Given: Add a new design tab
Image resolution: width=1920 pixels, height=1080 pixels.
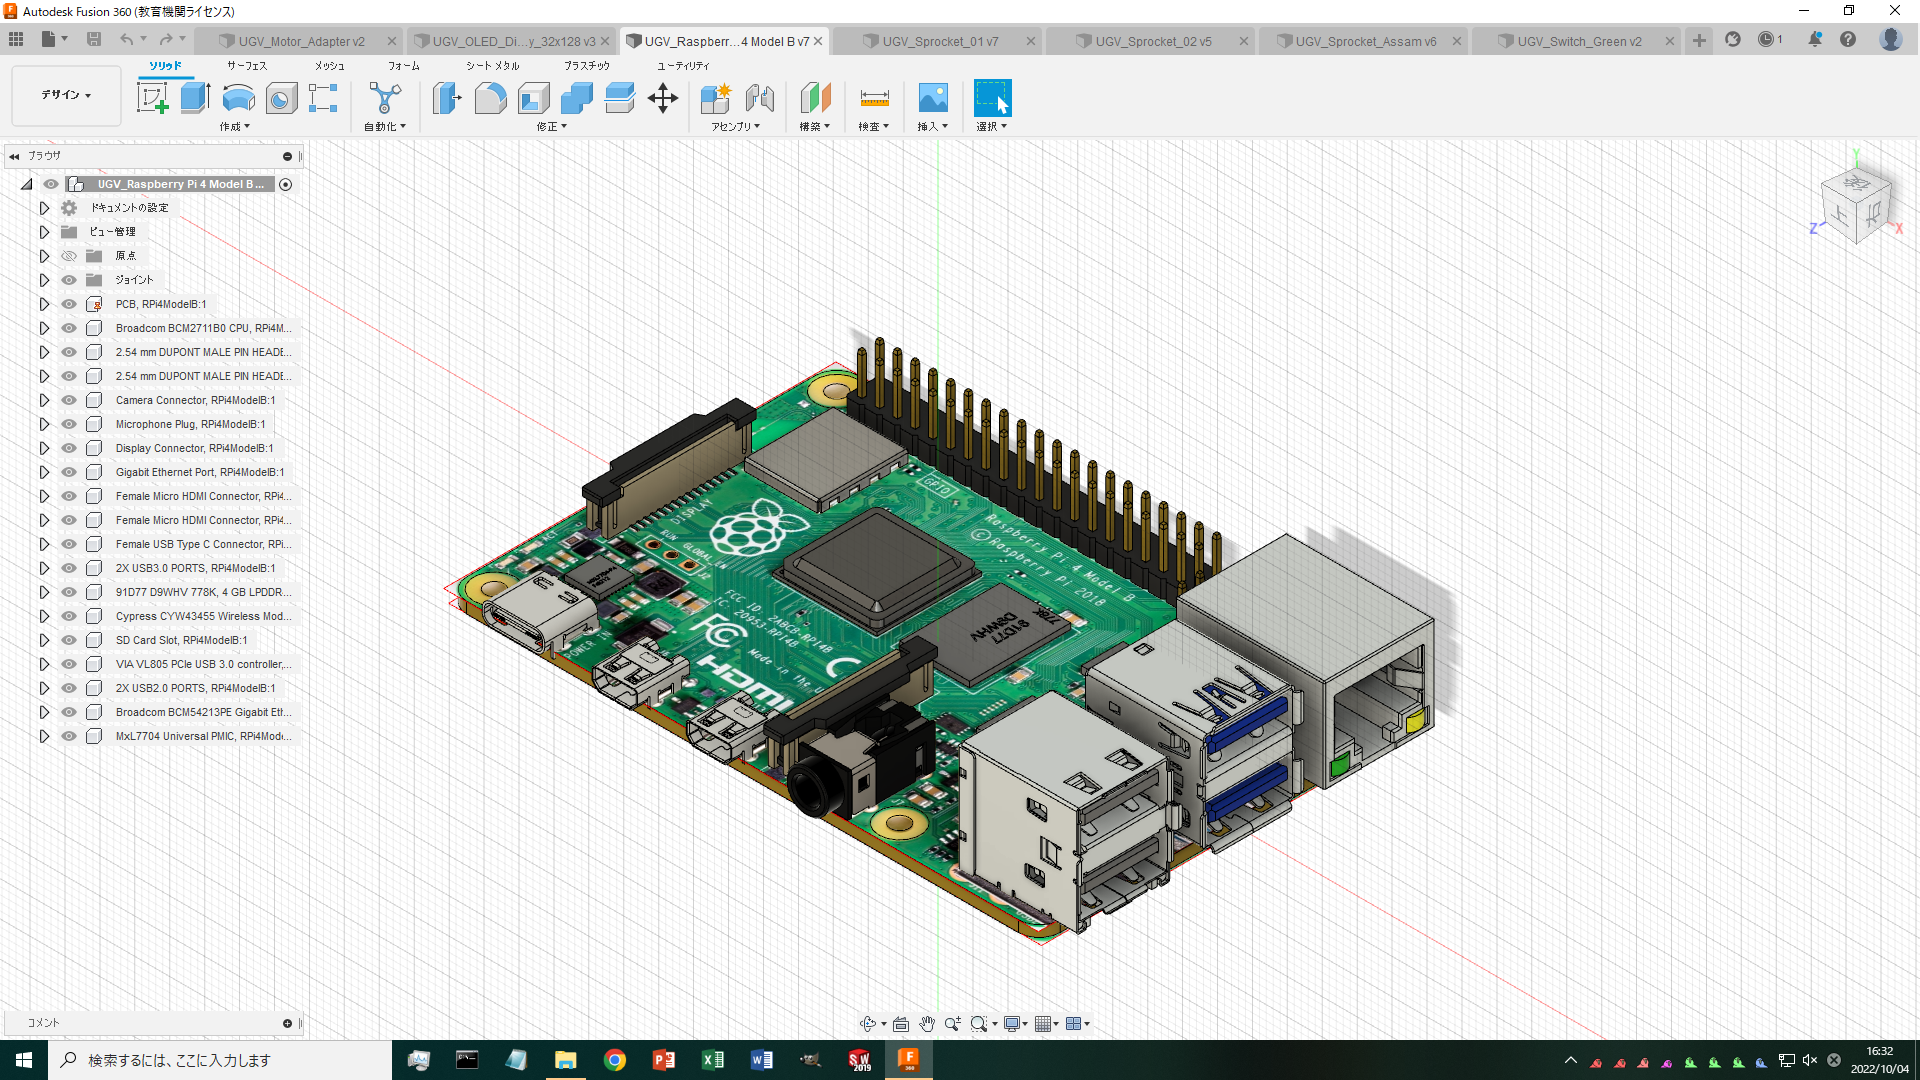Looking at the screenshot, I should [1699, 40].
